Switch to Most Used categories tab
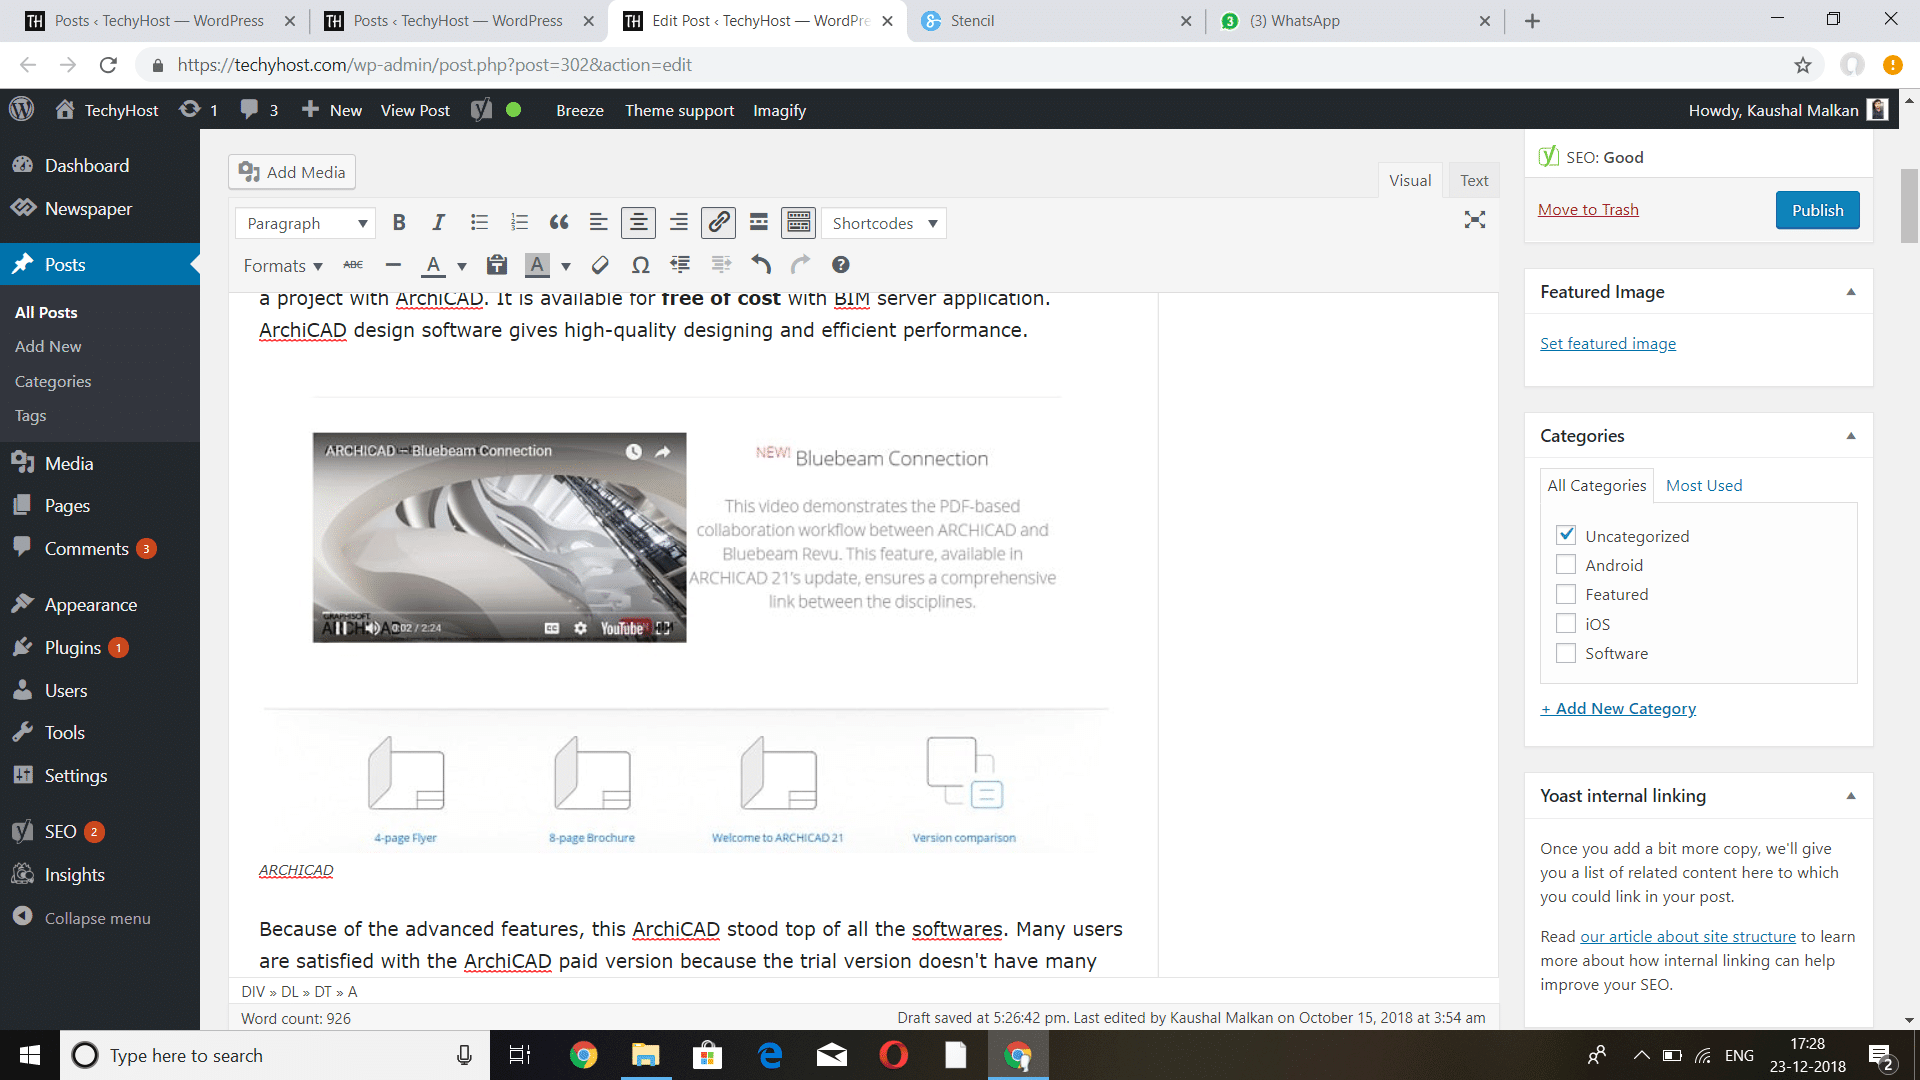1920x1080 pixels. tap(1704, 485)
